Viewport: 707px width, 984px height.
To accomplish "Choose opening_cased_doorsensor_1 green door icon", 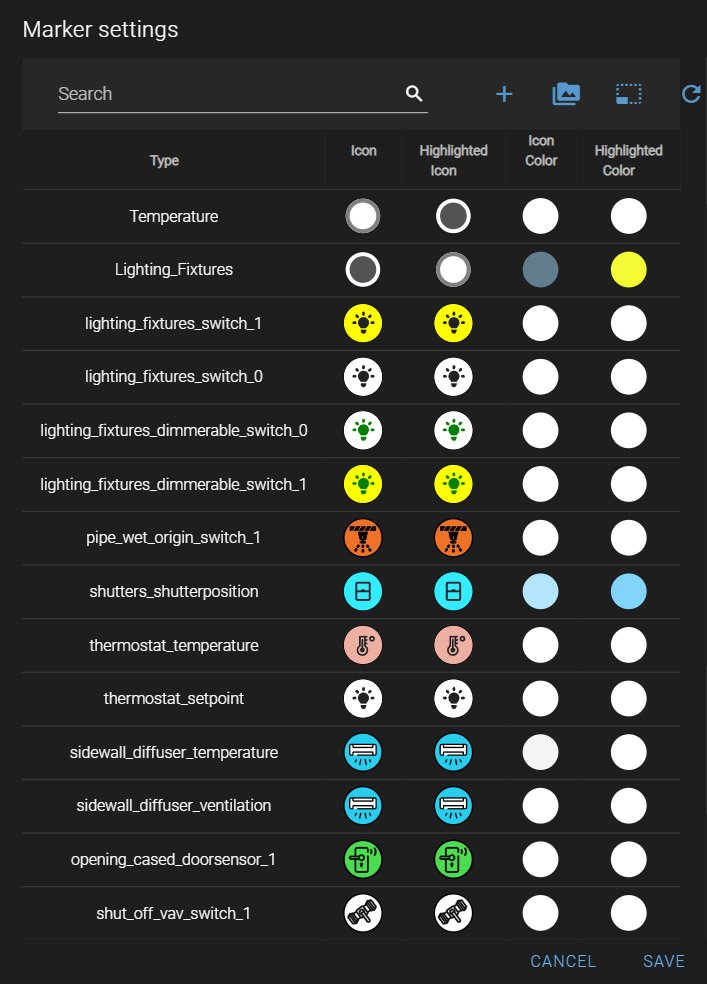I will 363,859.
